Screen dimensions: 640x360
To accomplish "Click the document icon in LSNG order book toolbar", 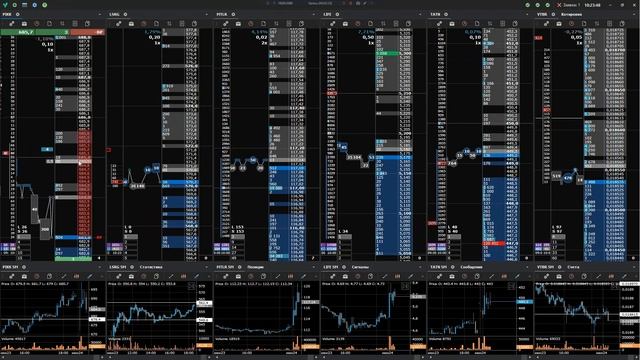I will coord(156,24).
